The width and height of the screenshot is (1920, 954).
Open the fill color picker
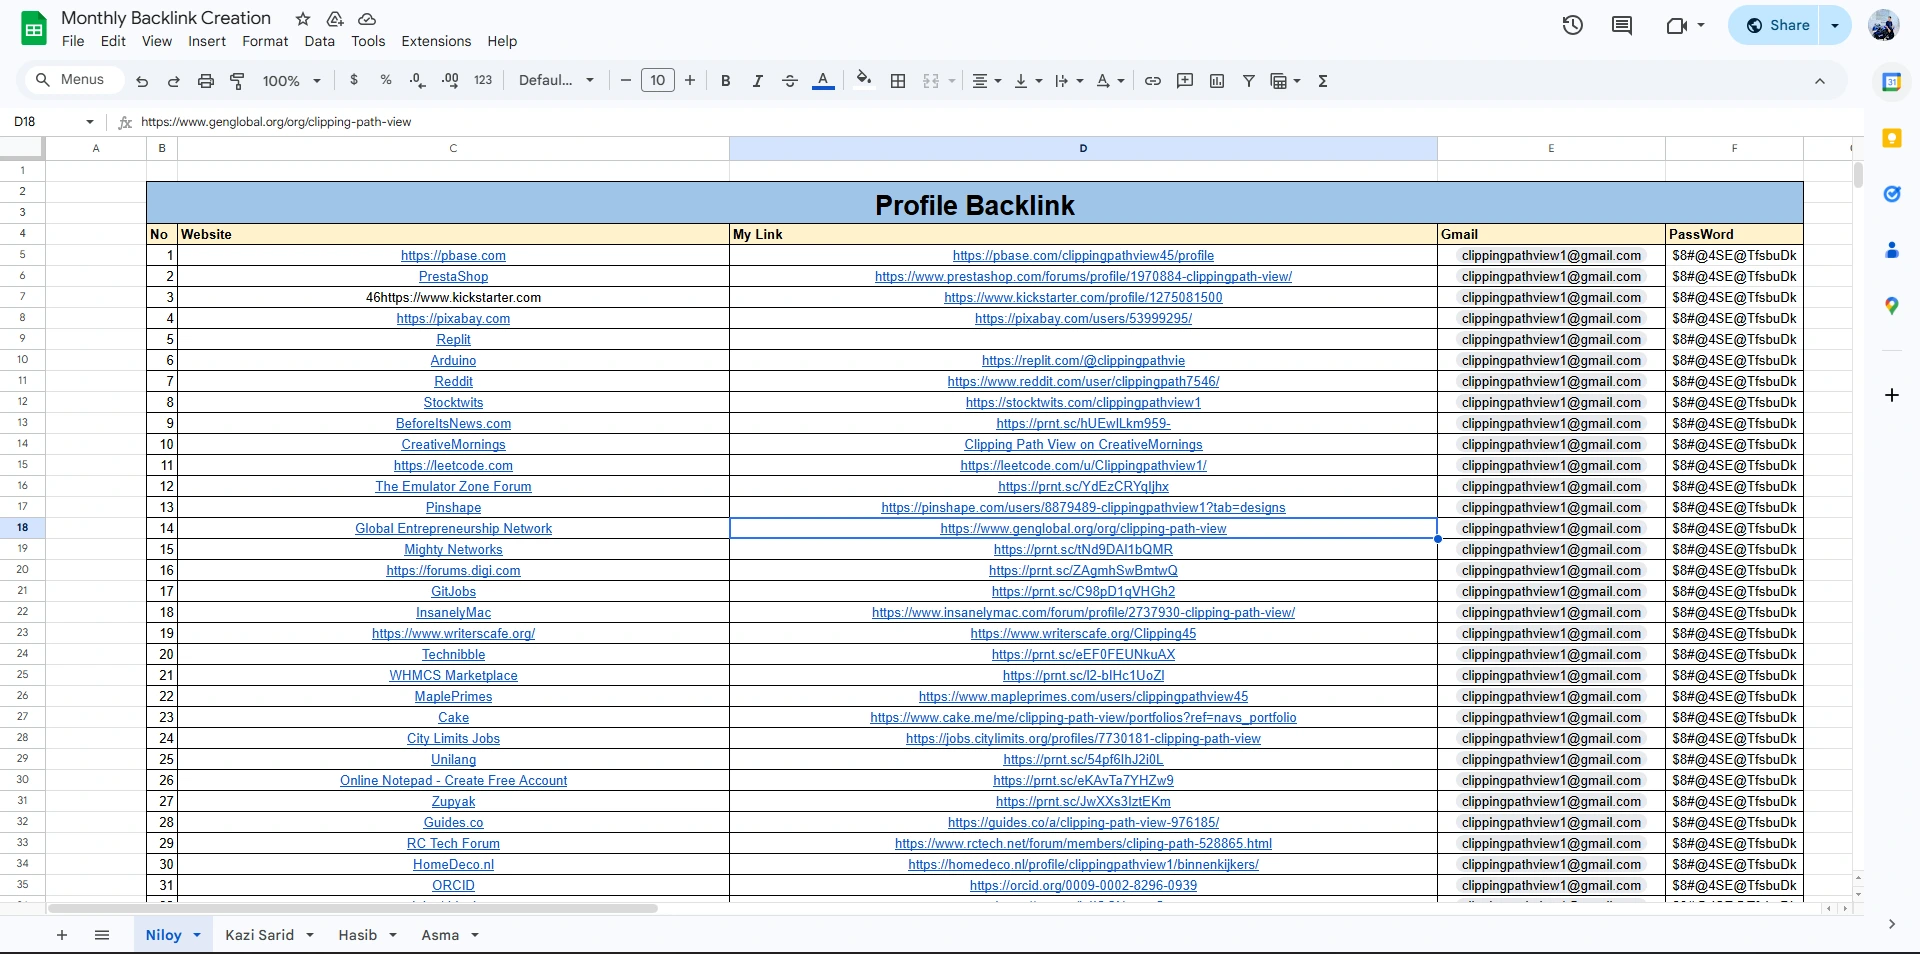pos(864,81)
